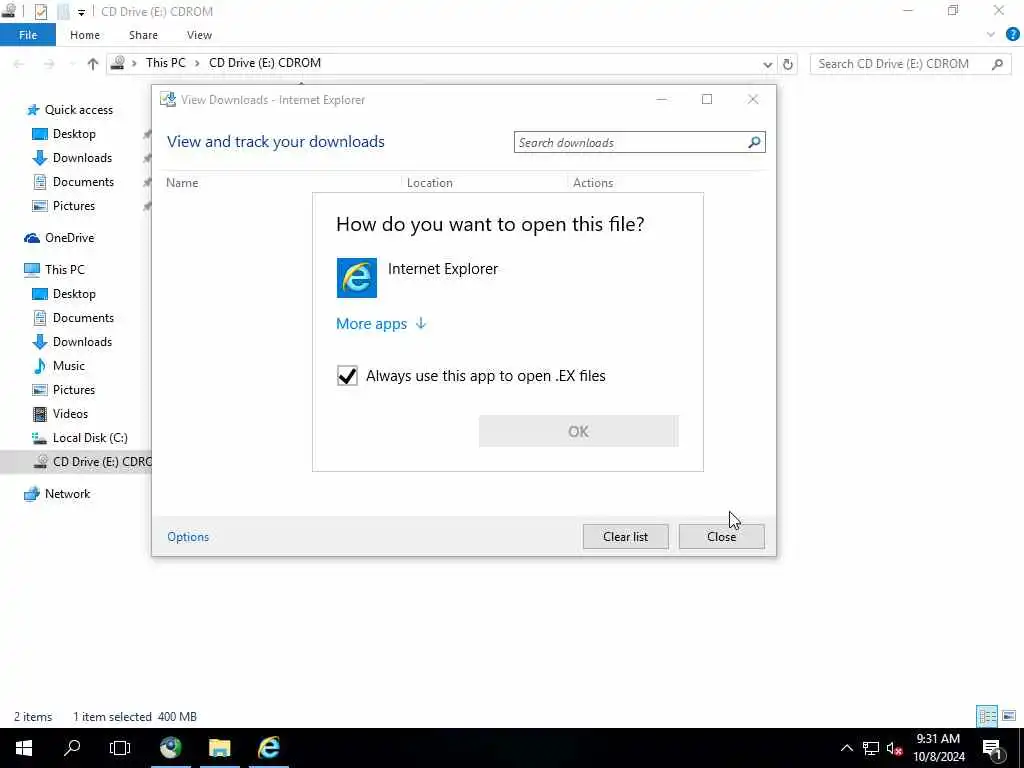Switch to large icons view layout

[1009, 716]
